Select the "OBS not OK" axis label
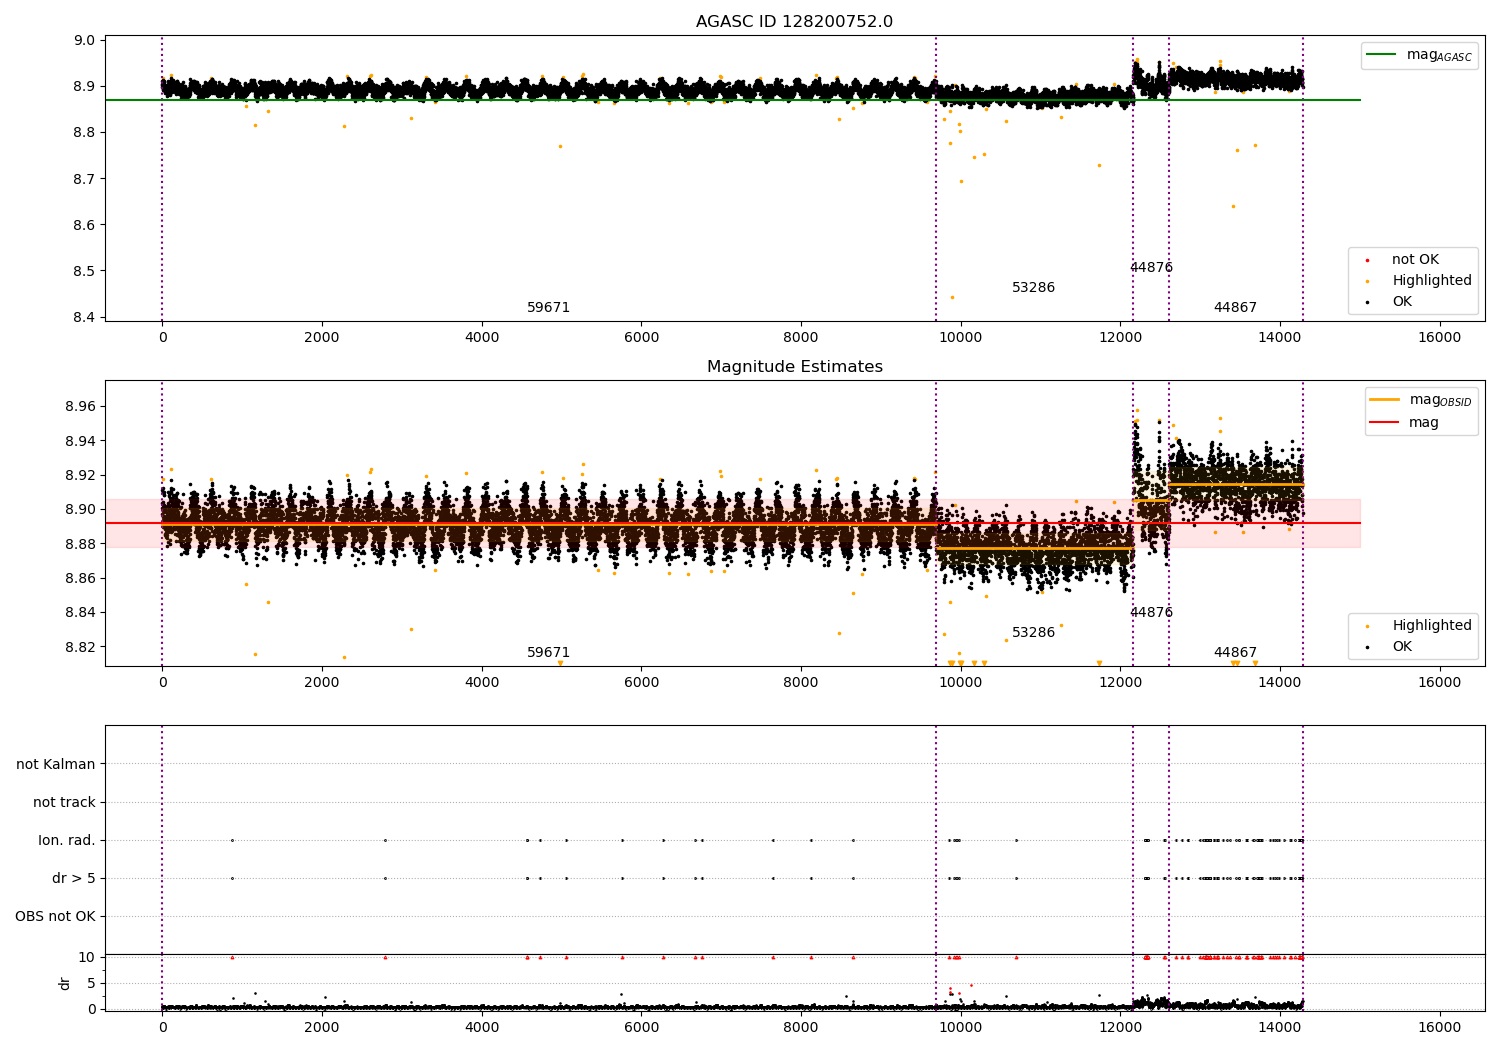Viewport: 1500px width, 1050px height. [x=55, y=917]
